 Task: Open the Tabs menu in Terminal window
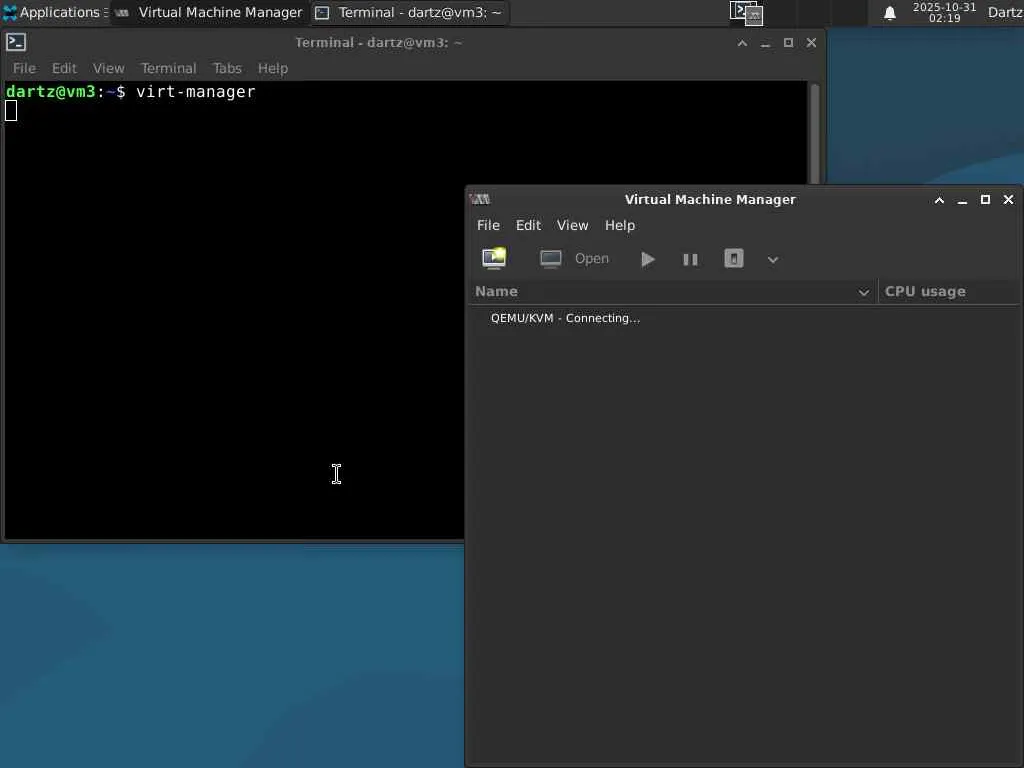[227, 69]
